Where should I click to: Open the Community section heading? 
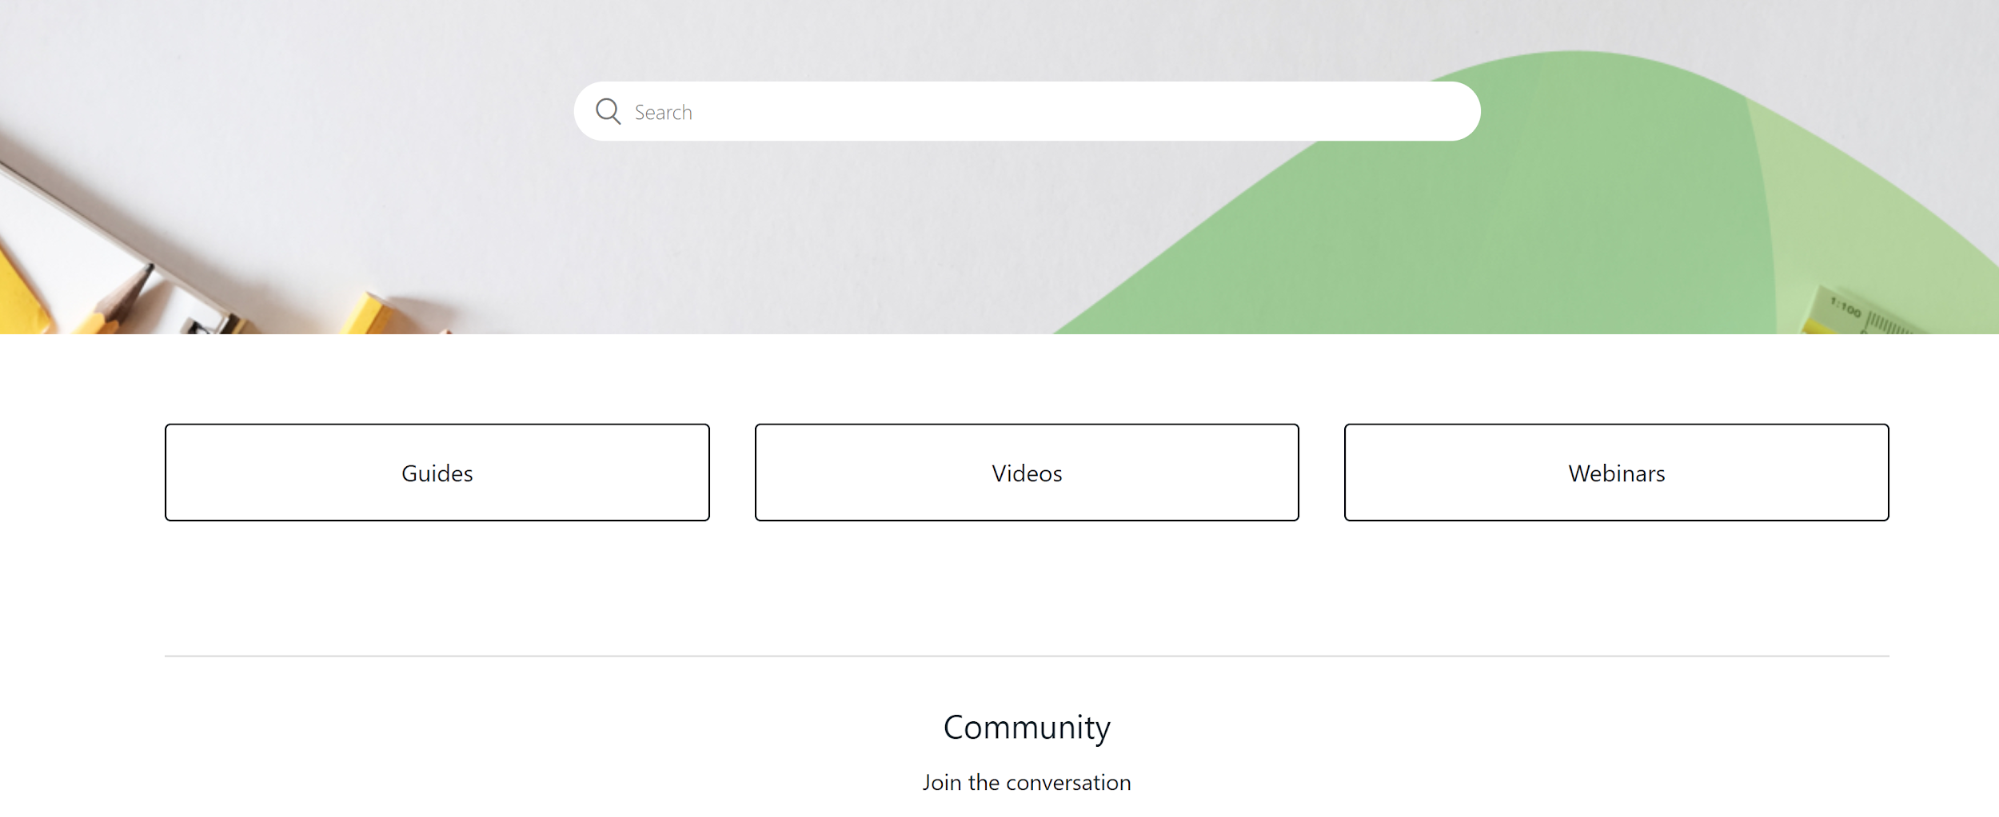pos(1026,727)
